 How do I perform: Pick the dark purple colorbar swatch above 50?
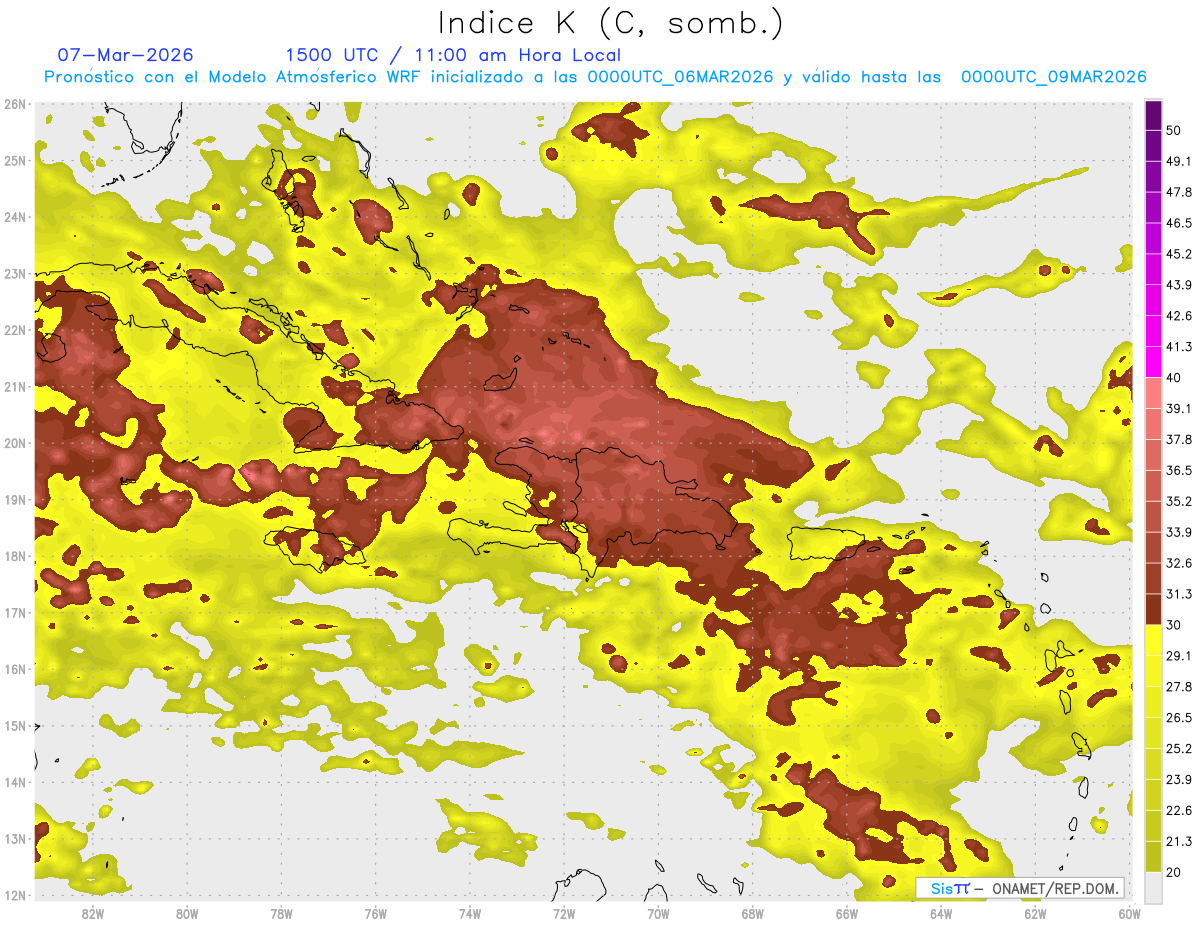(x=1153, y=115)
